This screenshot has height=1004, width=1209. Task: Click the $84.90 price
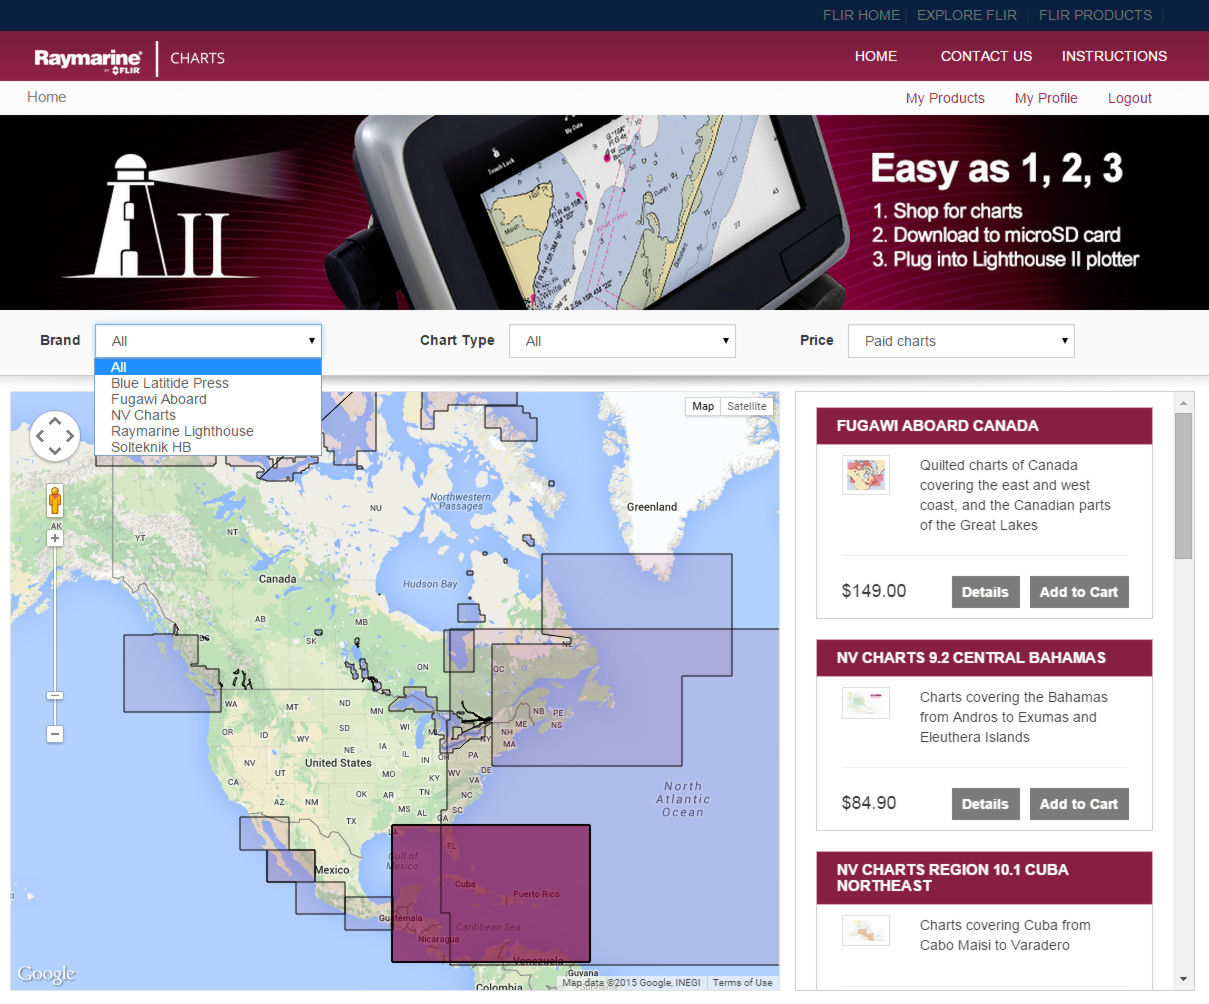click(x=869, y=803)
